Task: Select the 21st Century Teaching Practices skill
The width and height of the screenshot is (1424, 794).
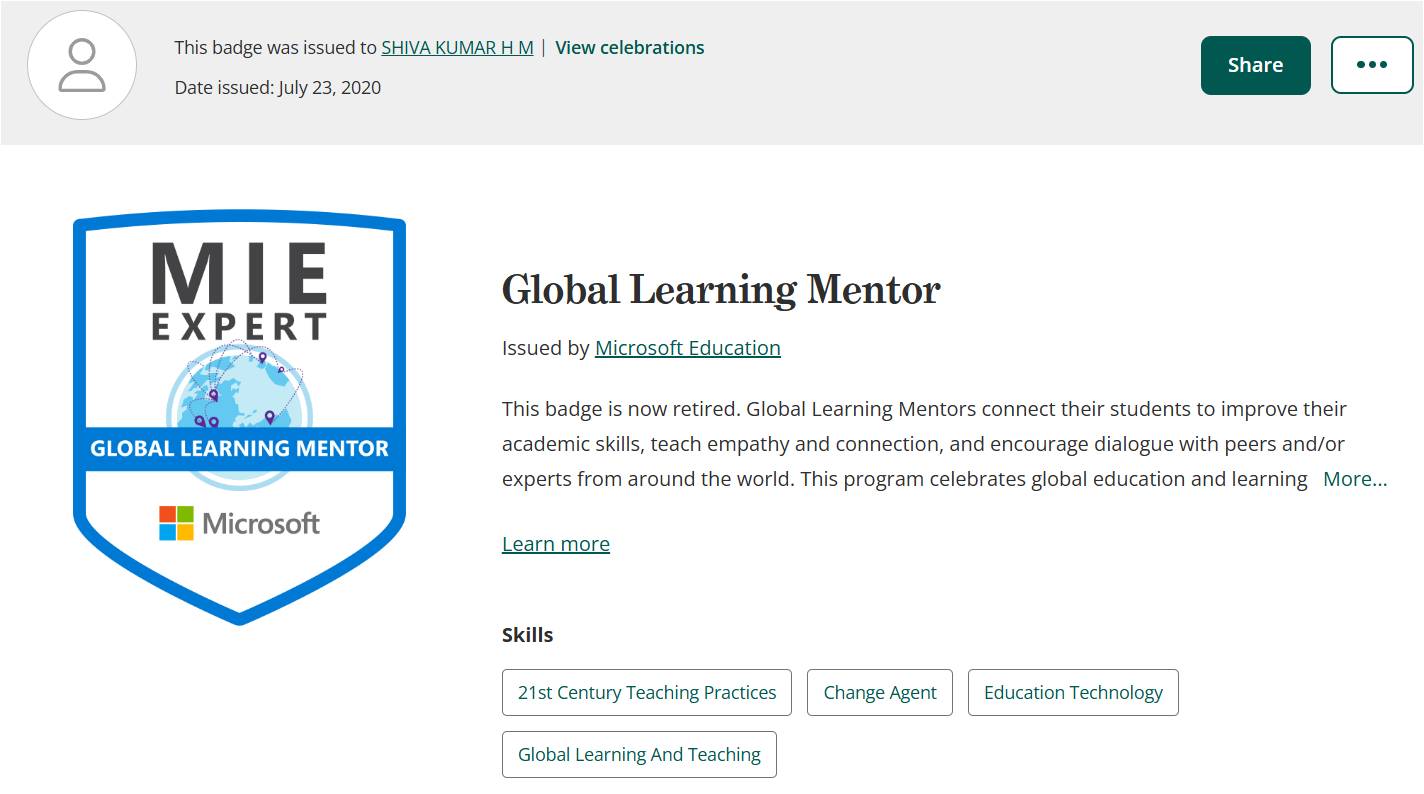Action: pyautogui.click(x=647, y=692)
